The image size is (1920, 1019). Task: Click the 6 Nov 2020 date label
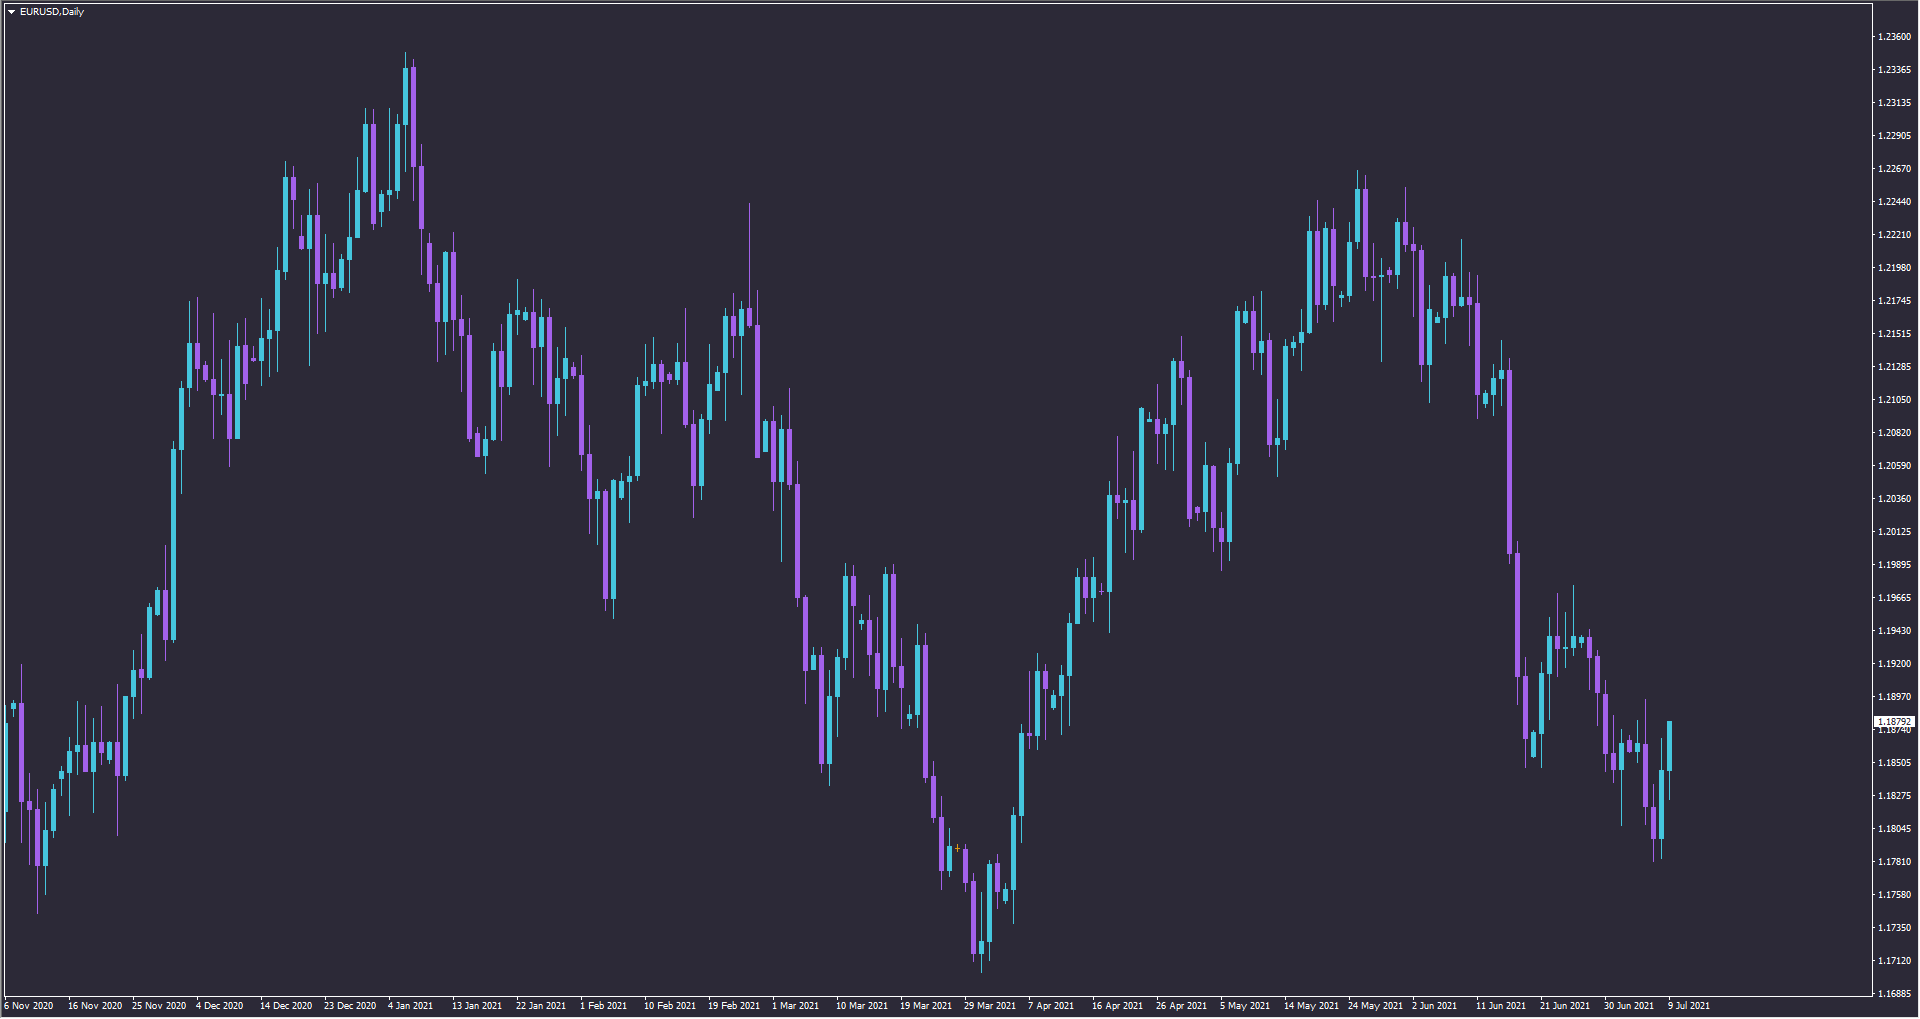pyautogui.click(x=29, y=1006)
